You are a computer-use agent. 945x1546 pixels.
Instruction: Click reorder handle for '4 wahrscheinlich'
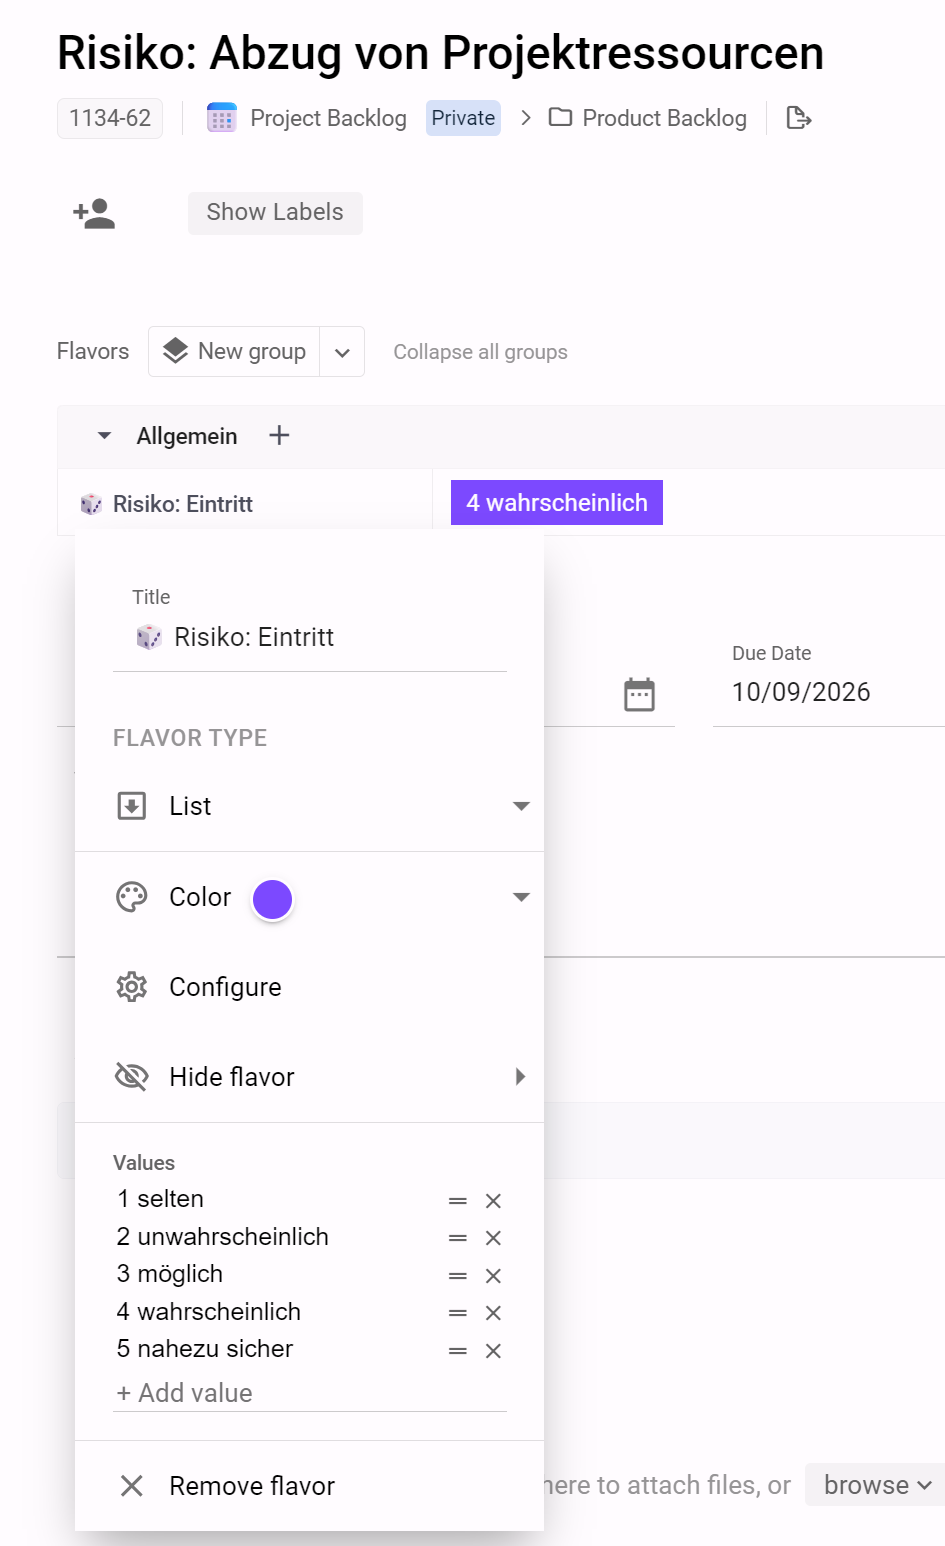coord(458,1313)
